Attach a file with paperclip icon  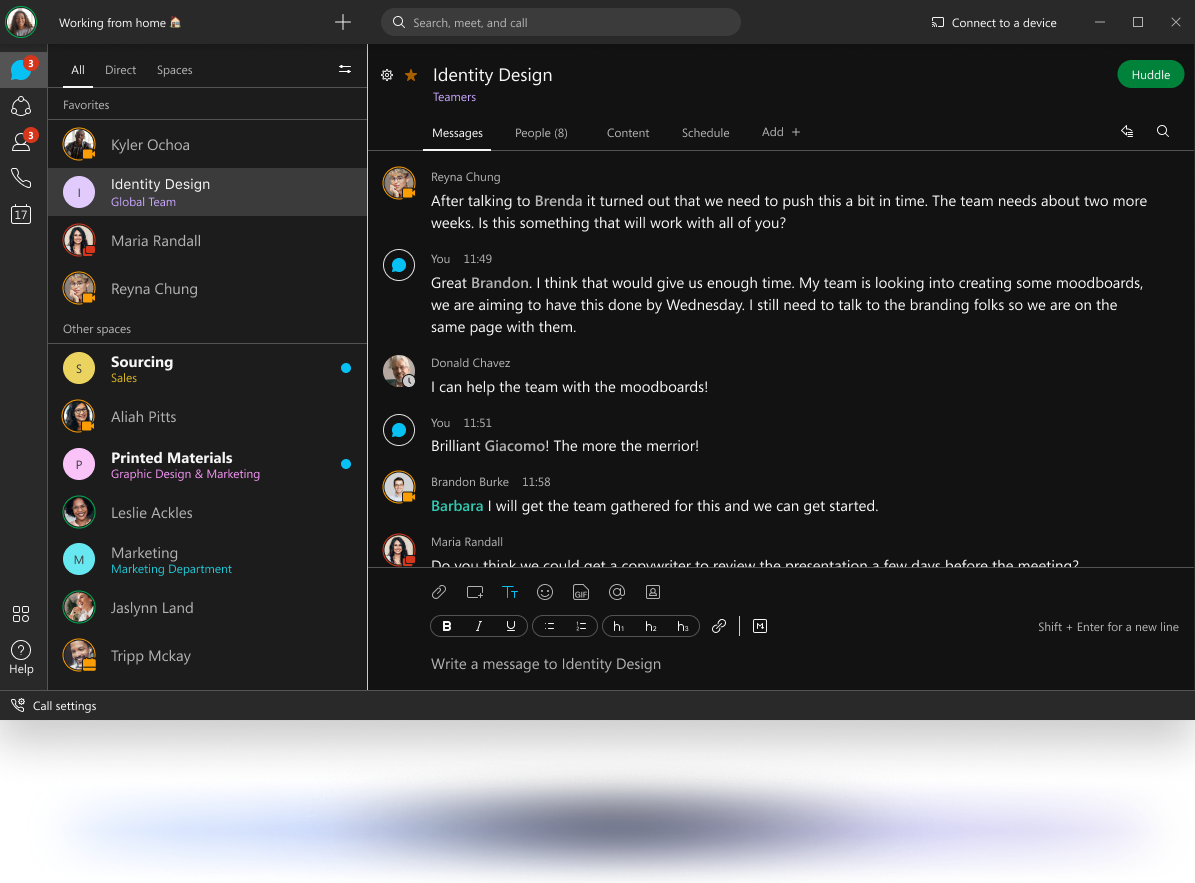(x=439, y=592)
